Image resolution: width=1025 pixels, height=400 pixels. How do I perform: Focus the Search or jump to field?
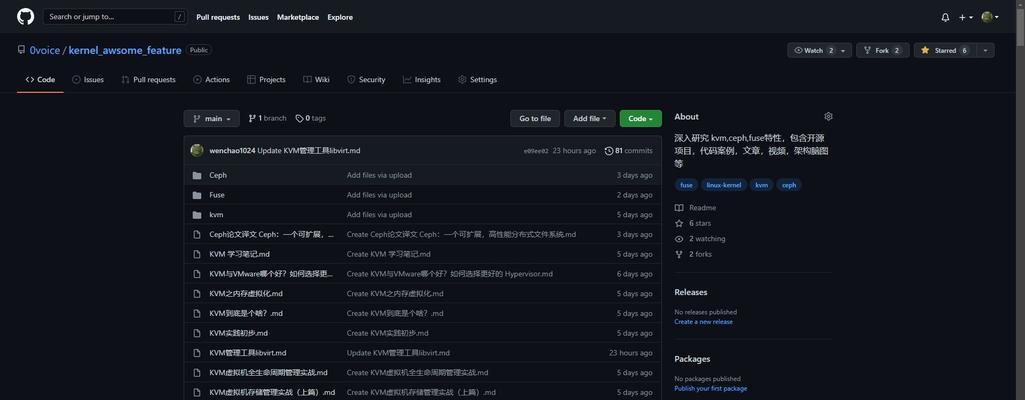click(115, 17)
